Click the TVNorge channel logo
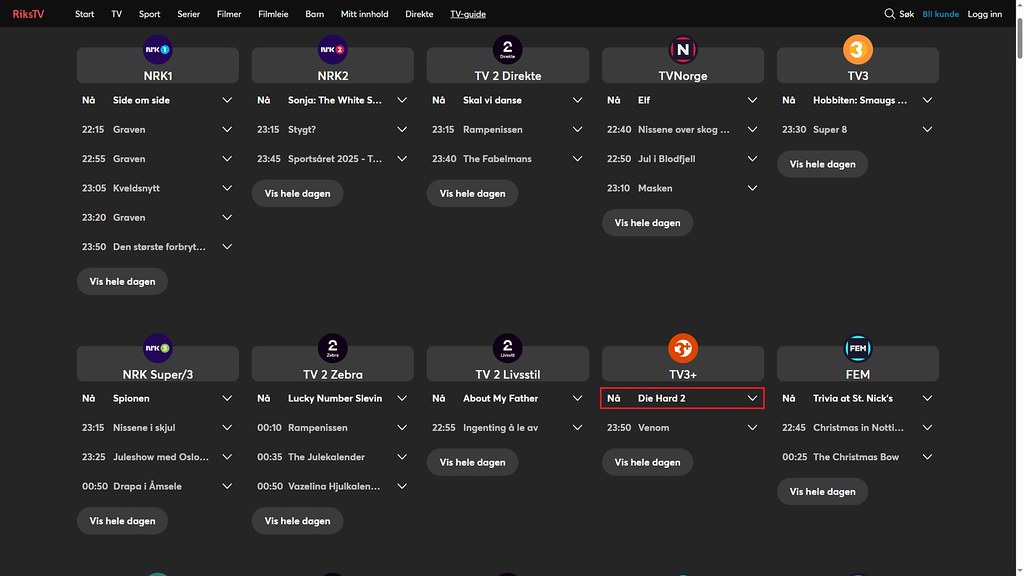Screen dimensions: 1024x576 pyautogui.click(x=682, y=50)
